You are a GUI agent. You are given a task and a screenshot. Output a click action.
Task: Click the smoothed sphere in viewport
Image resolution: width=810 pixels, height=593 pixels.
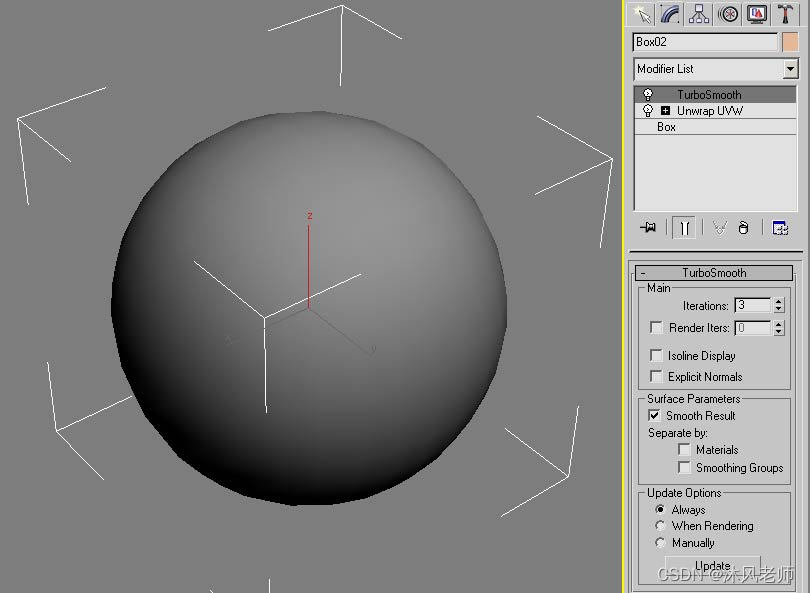pos(309,309)
